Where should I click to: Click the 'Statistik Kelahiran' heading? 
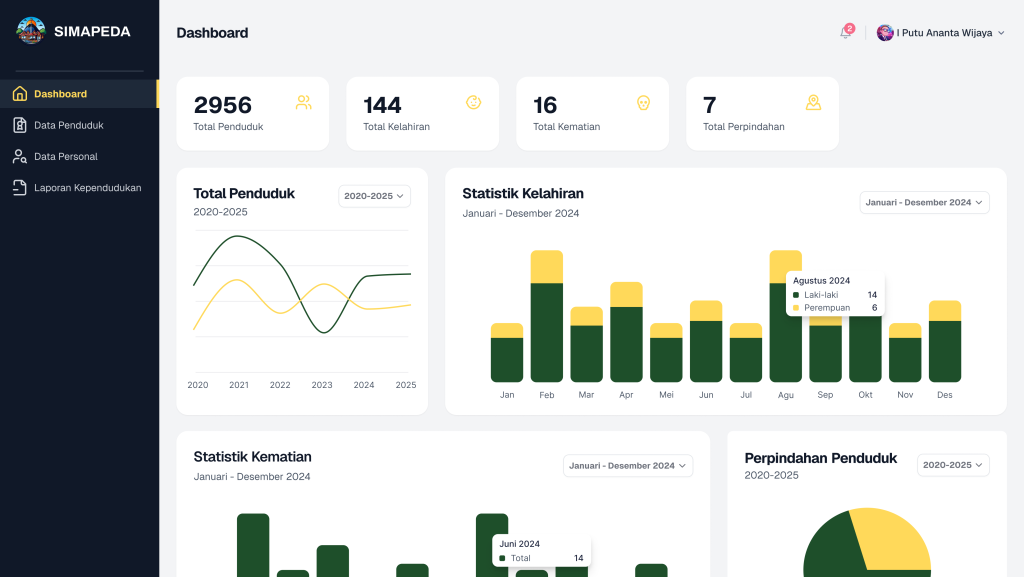(523, 194)
